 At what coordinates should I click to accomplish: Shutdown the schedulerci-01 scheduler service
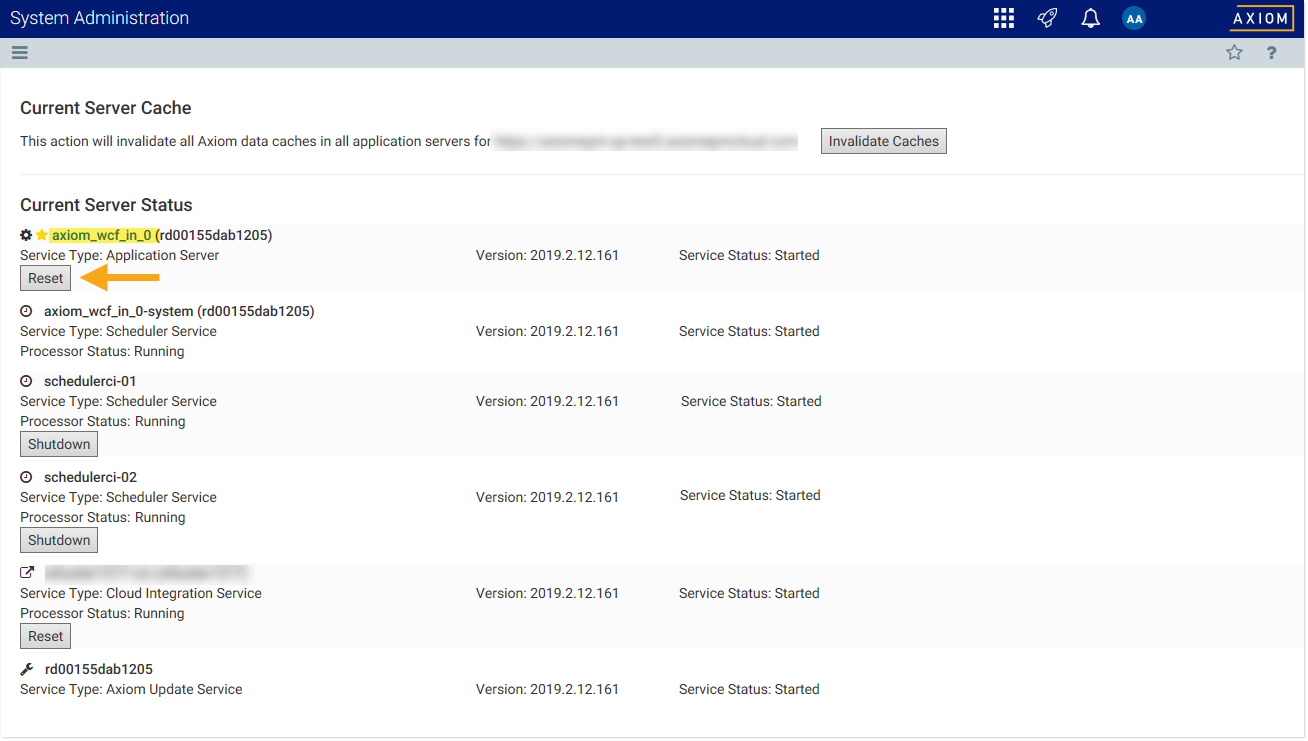pyautogui.click(x=59, y=444)
